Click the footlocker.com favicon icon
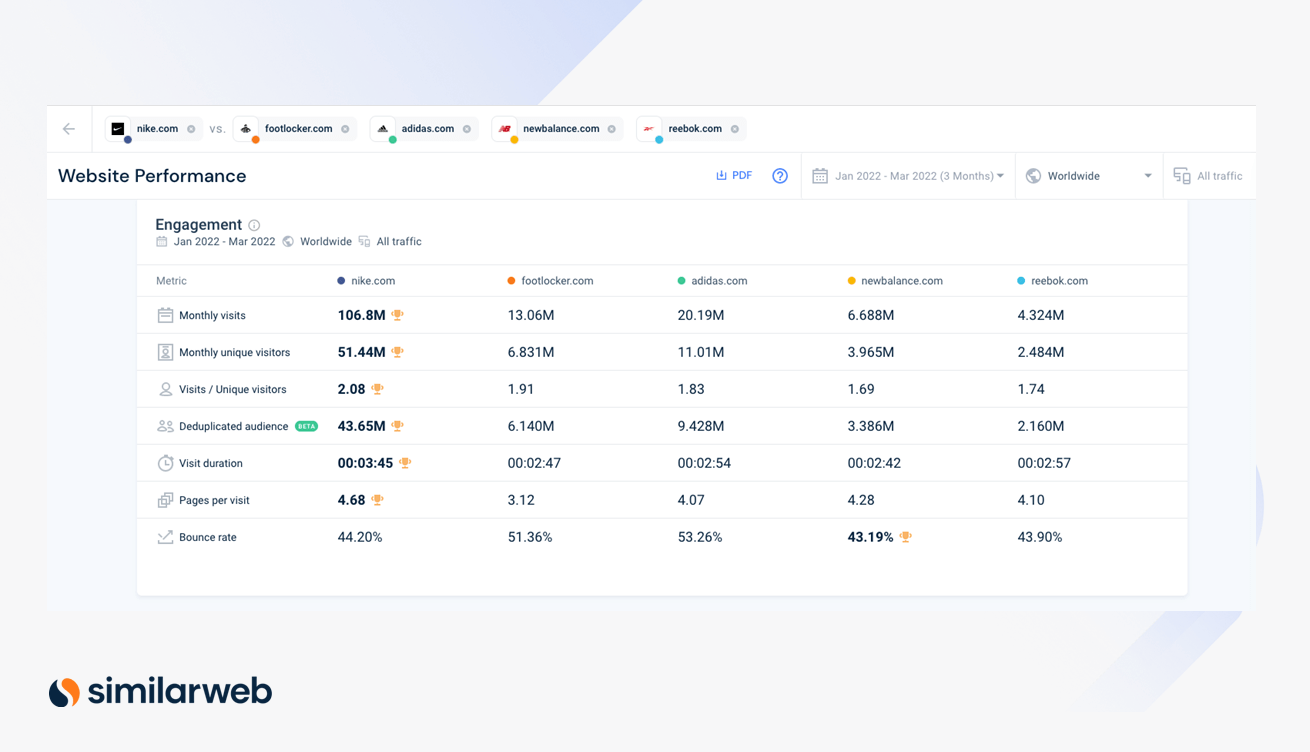1310x752 pixels. tap(246, 128)
